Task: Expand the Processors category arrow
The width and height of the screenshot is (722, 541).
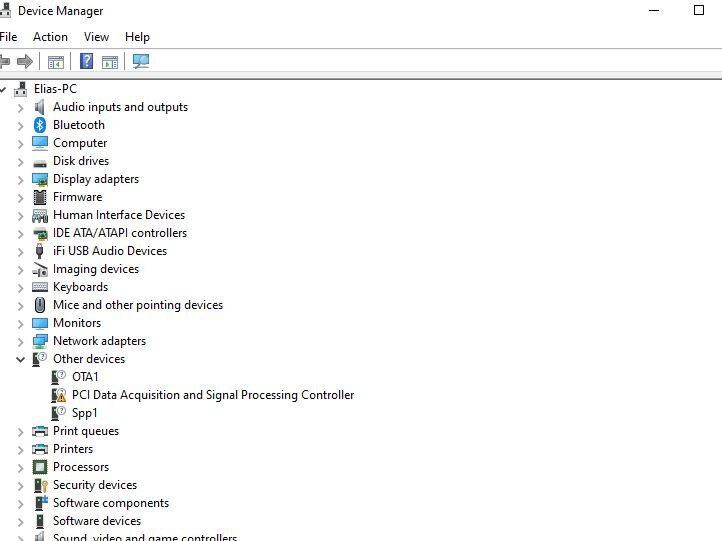Action: pyautogui.click(x=20, y=468)
